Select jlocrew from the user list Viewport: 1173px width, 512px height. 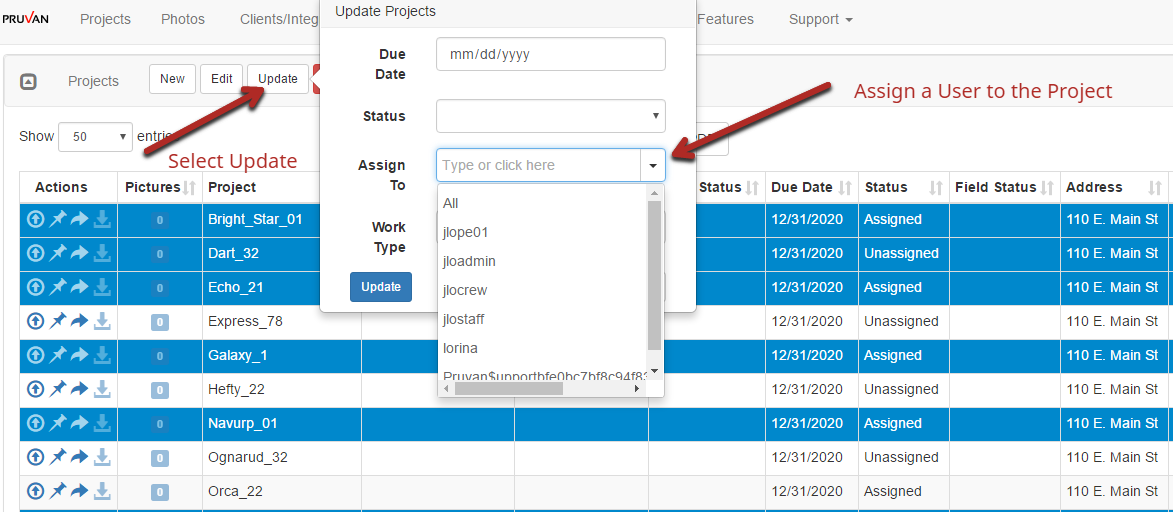pyautogui.click(x=465, y=290)
